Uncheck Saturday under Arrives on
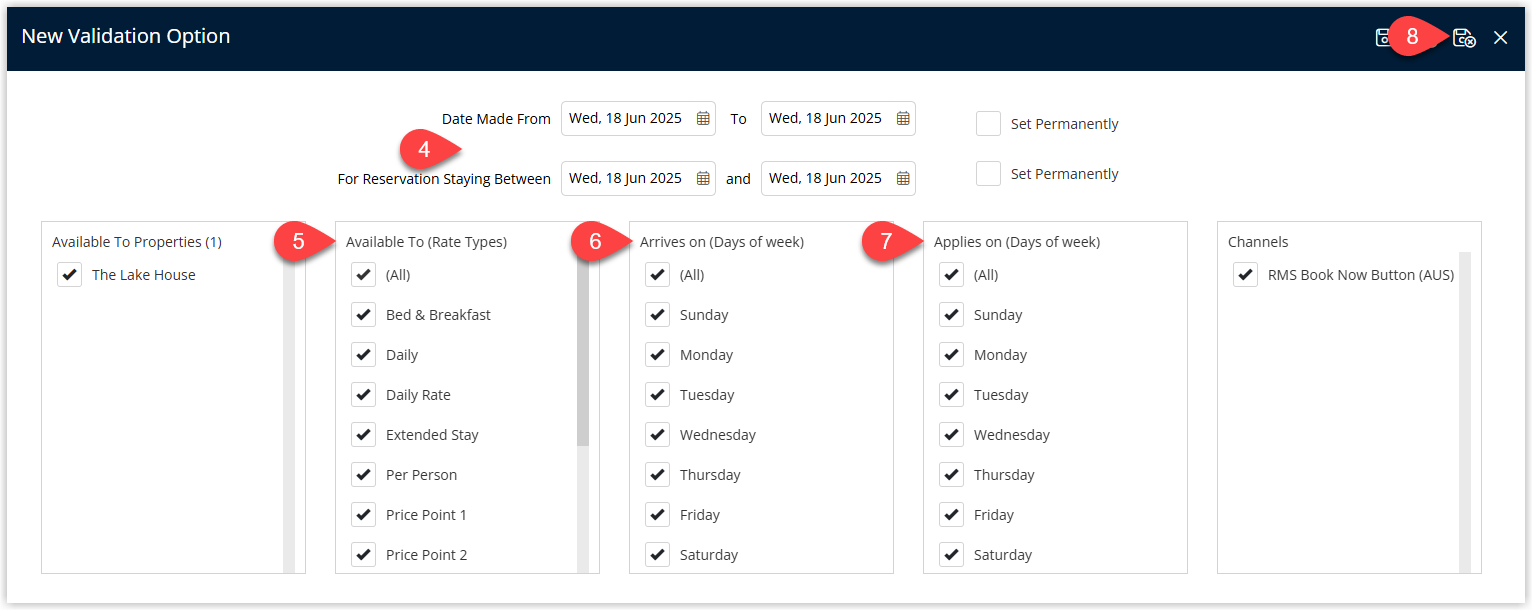 click(657, 554)
